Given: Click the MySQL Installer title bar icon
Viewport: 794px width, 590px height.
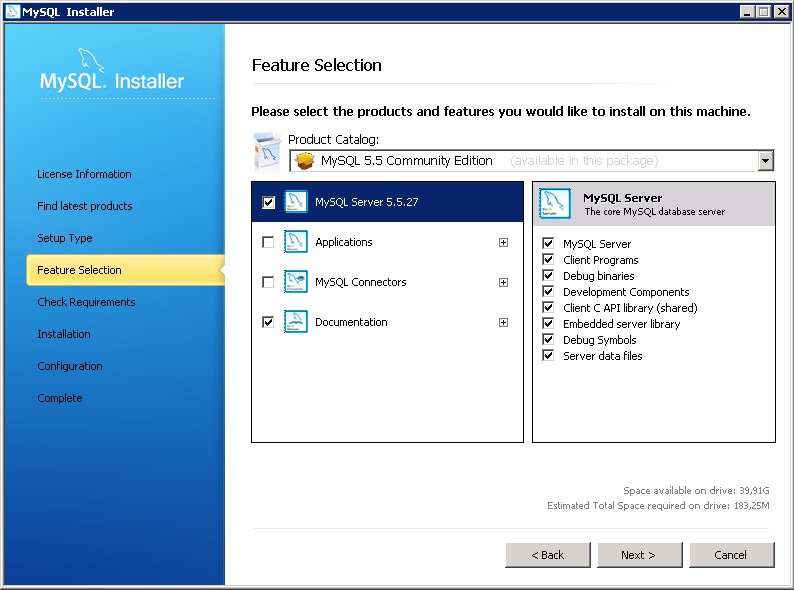Looking at the screenshot, I should [12, 11].
